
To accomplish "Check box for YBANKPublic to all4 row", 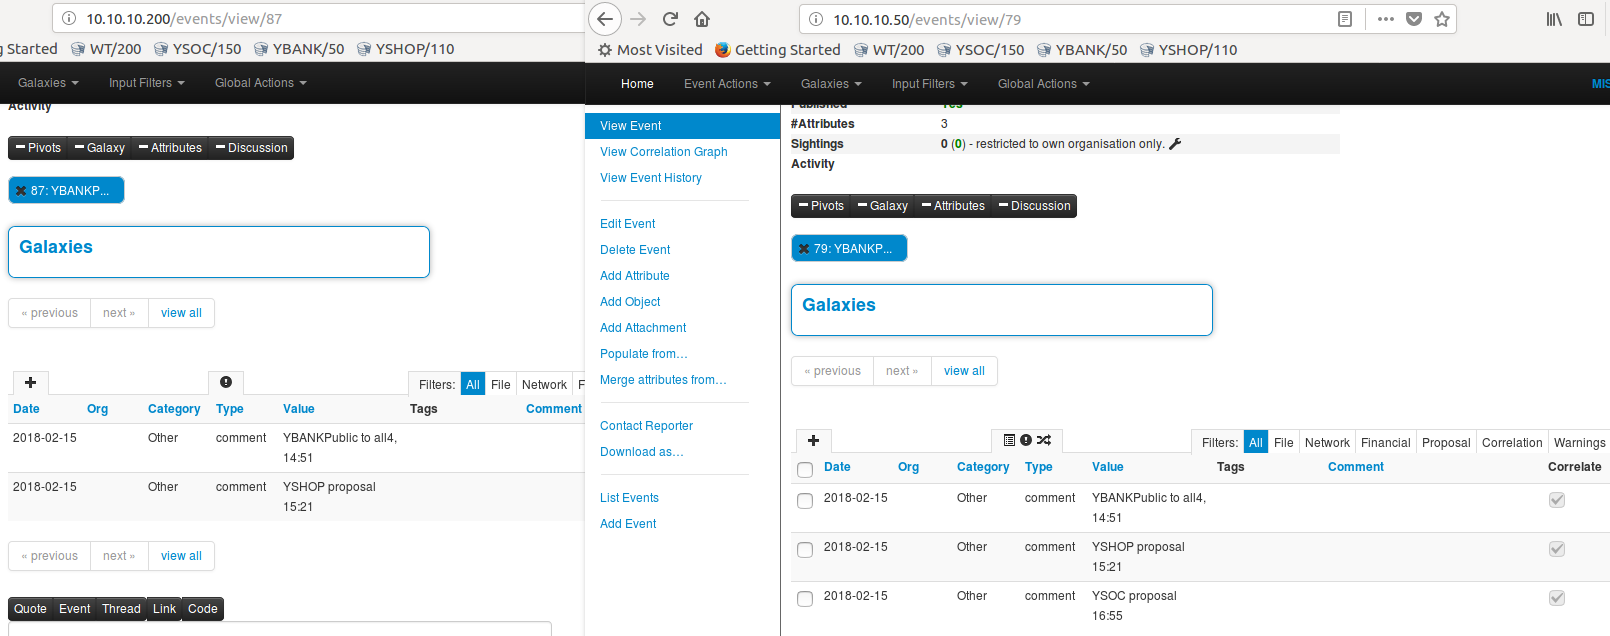I will click(x=805, y=500).
